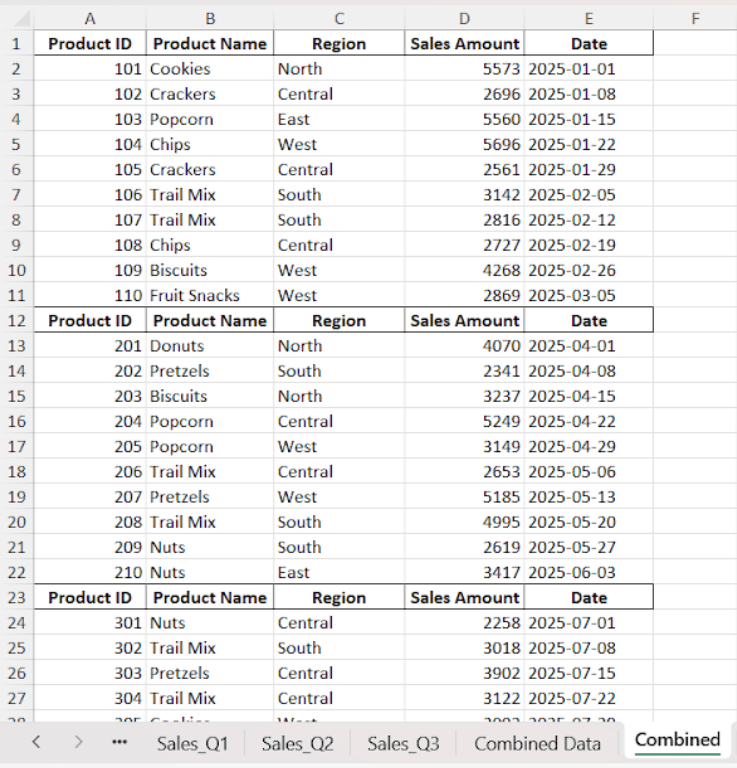Image resolution: width=737 pixels, height=768 pixels.
Task: Select row 7 header
Action: click(16, 194)
